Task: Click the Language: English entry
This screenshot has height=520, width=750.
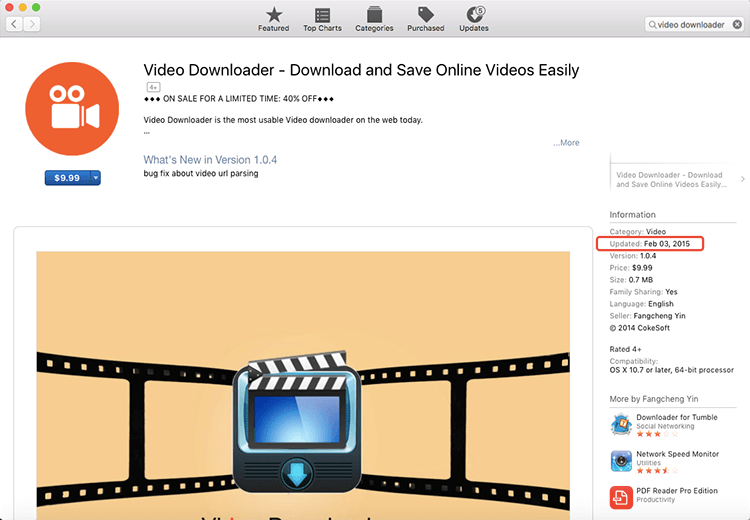Action: click(x=641, y=304)
